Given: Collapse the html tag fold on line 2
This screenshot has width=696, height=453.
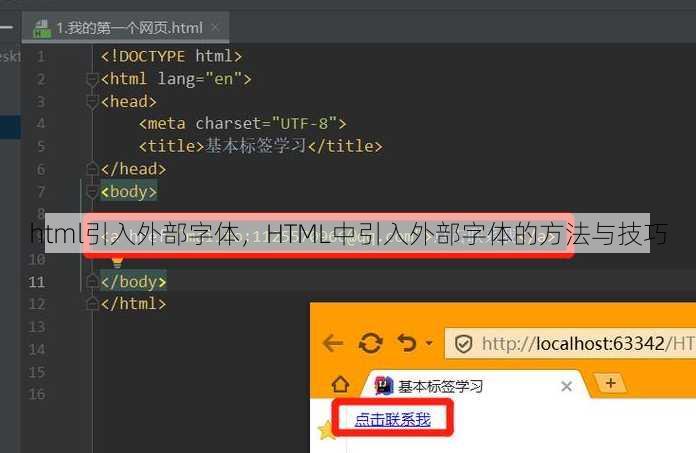Looking at the screenshot, I should click(92, 80).
